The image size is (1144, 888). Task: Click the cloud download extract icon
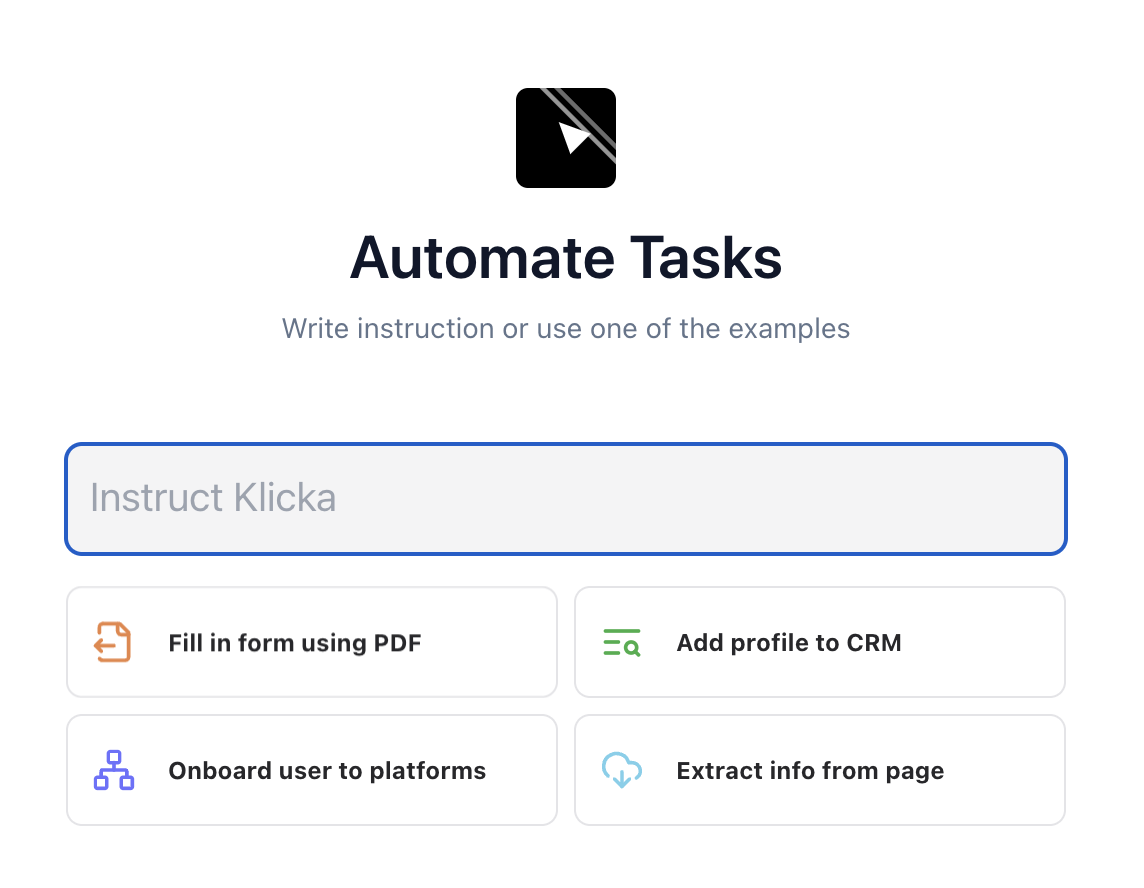(622, 770)
